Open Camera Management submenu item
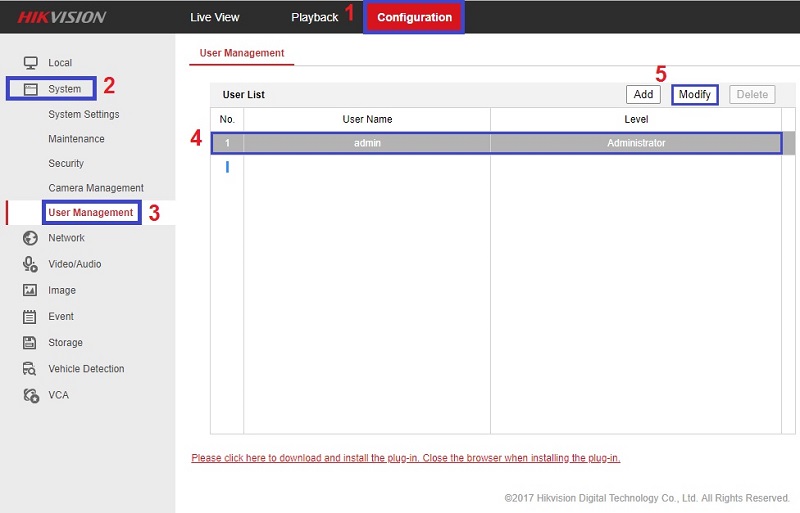Viewport: 800px width, 513px height. (96, 188)
